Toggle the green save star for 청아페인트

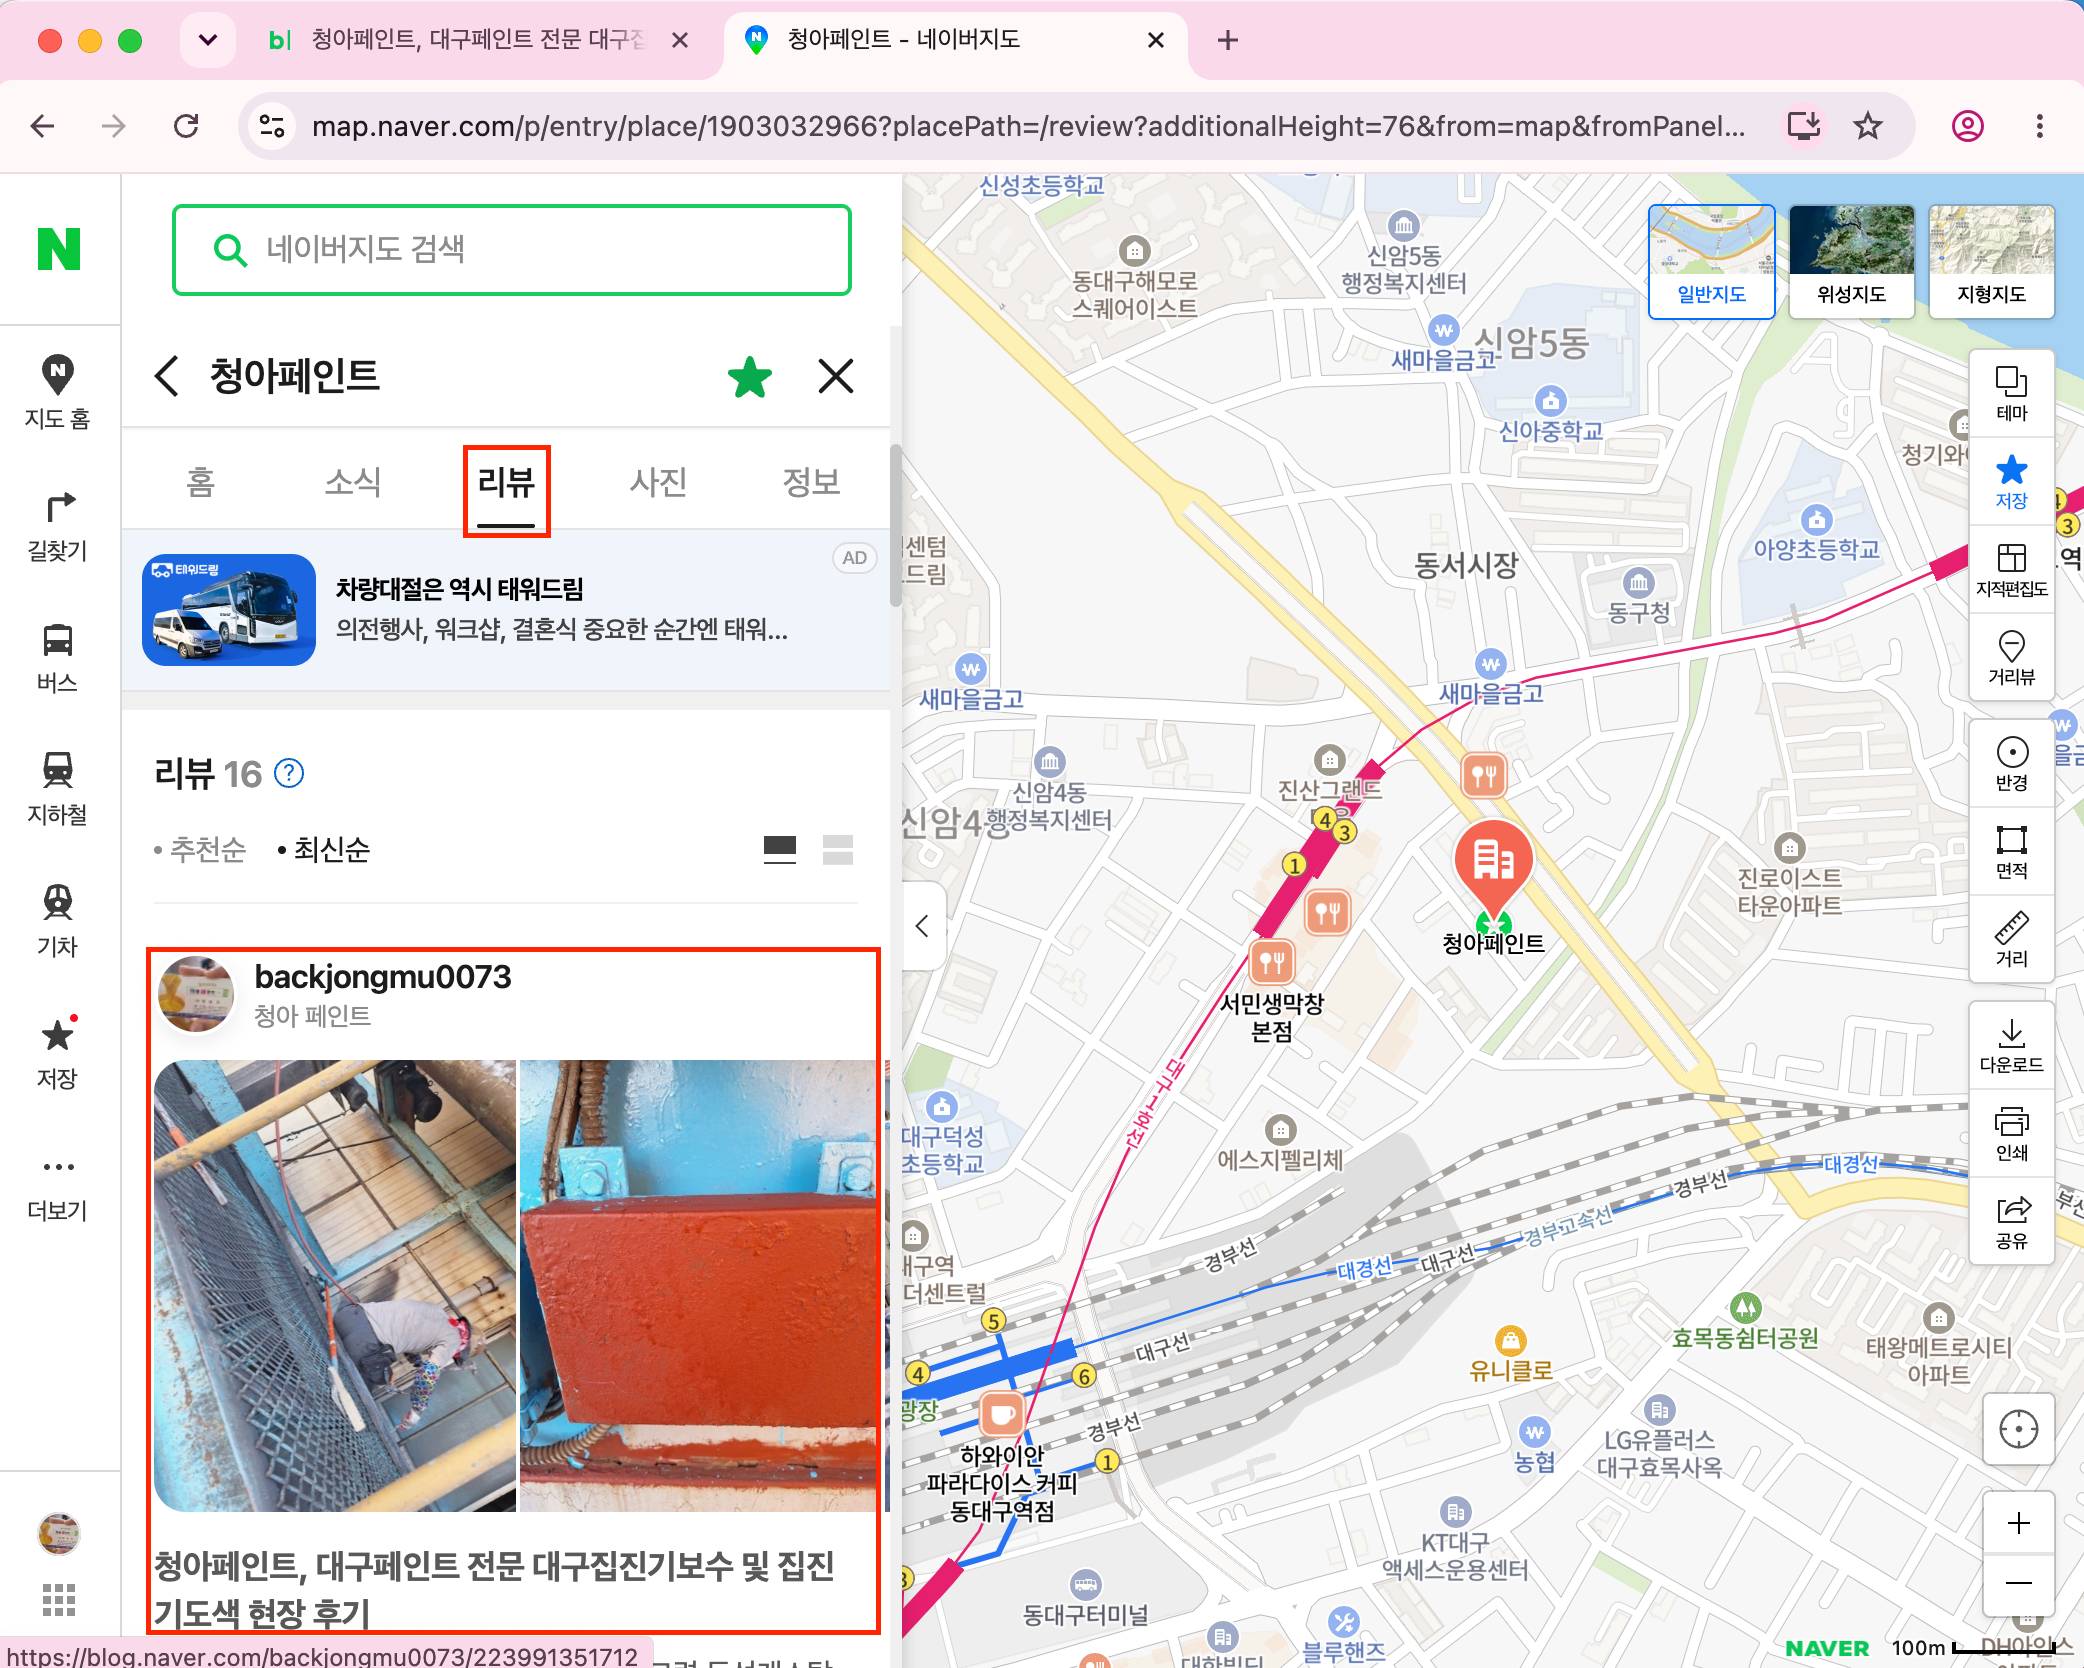pos(749,377)
